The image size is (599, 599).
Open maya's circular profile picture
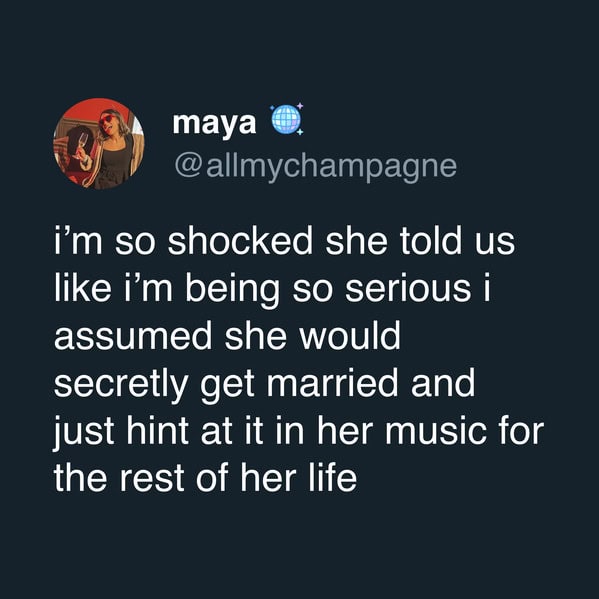99,144
